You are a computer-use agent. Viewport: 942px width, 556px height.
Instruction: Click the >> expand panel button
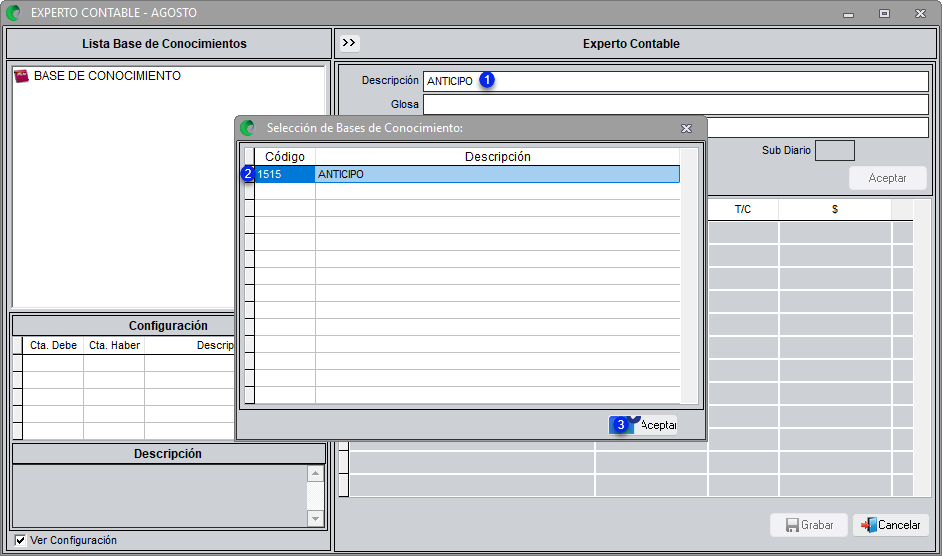click(349, 43)
